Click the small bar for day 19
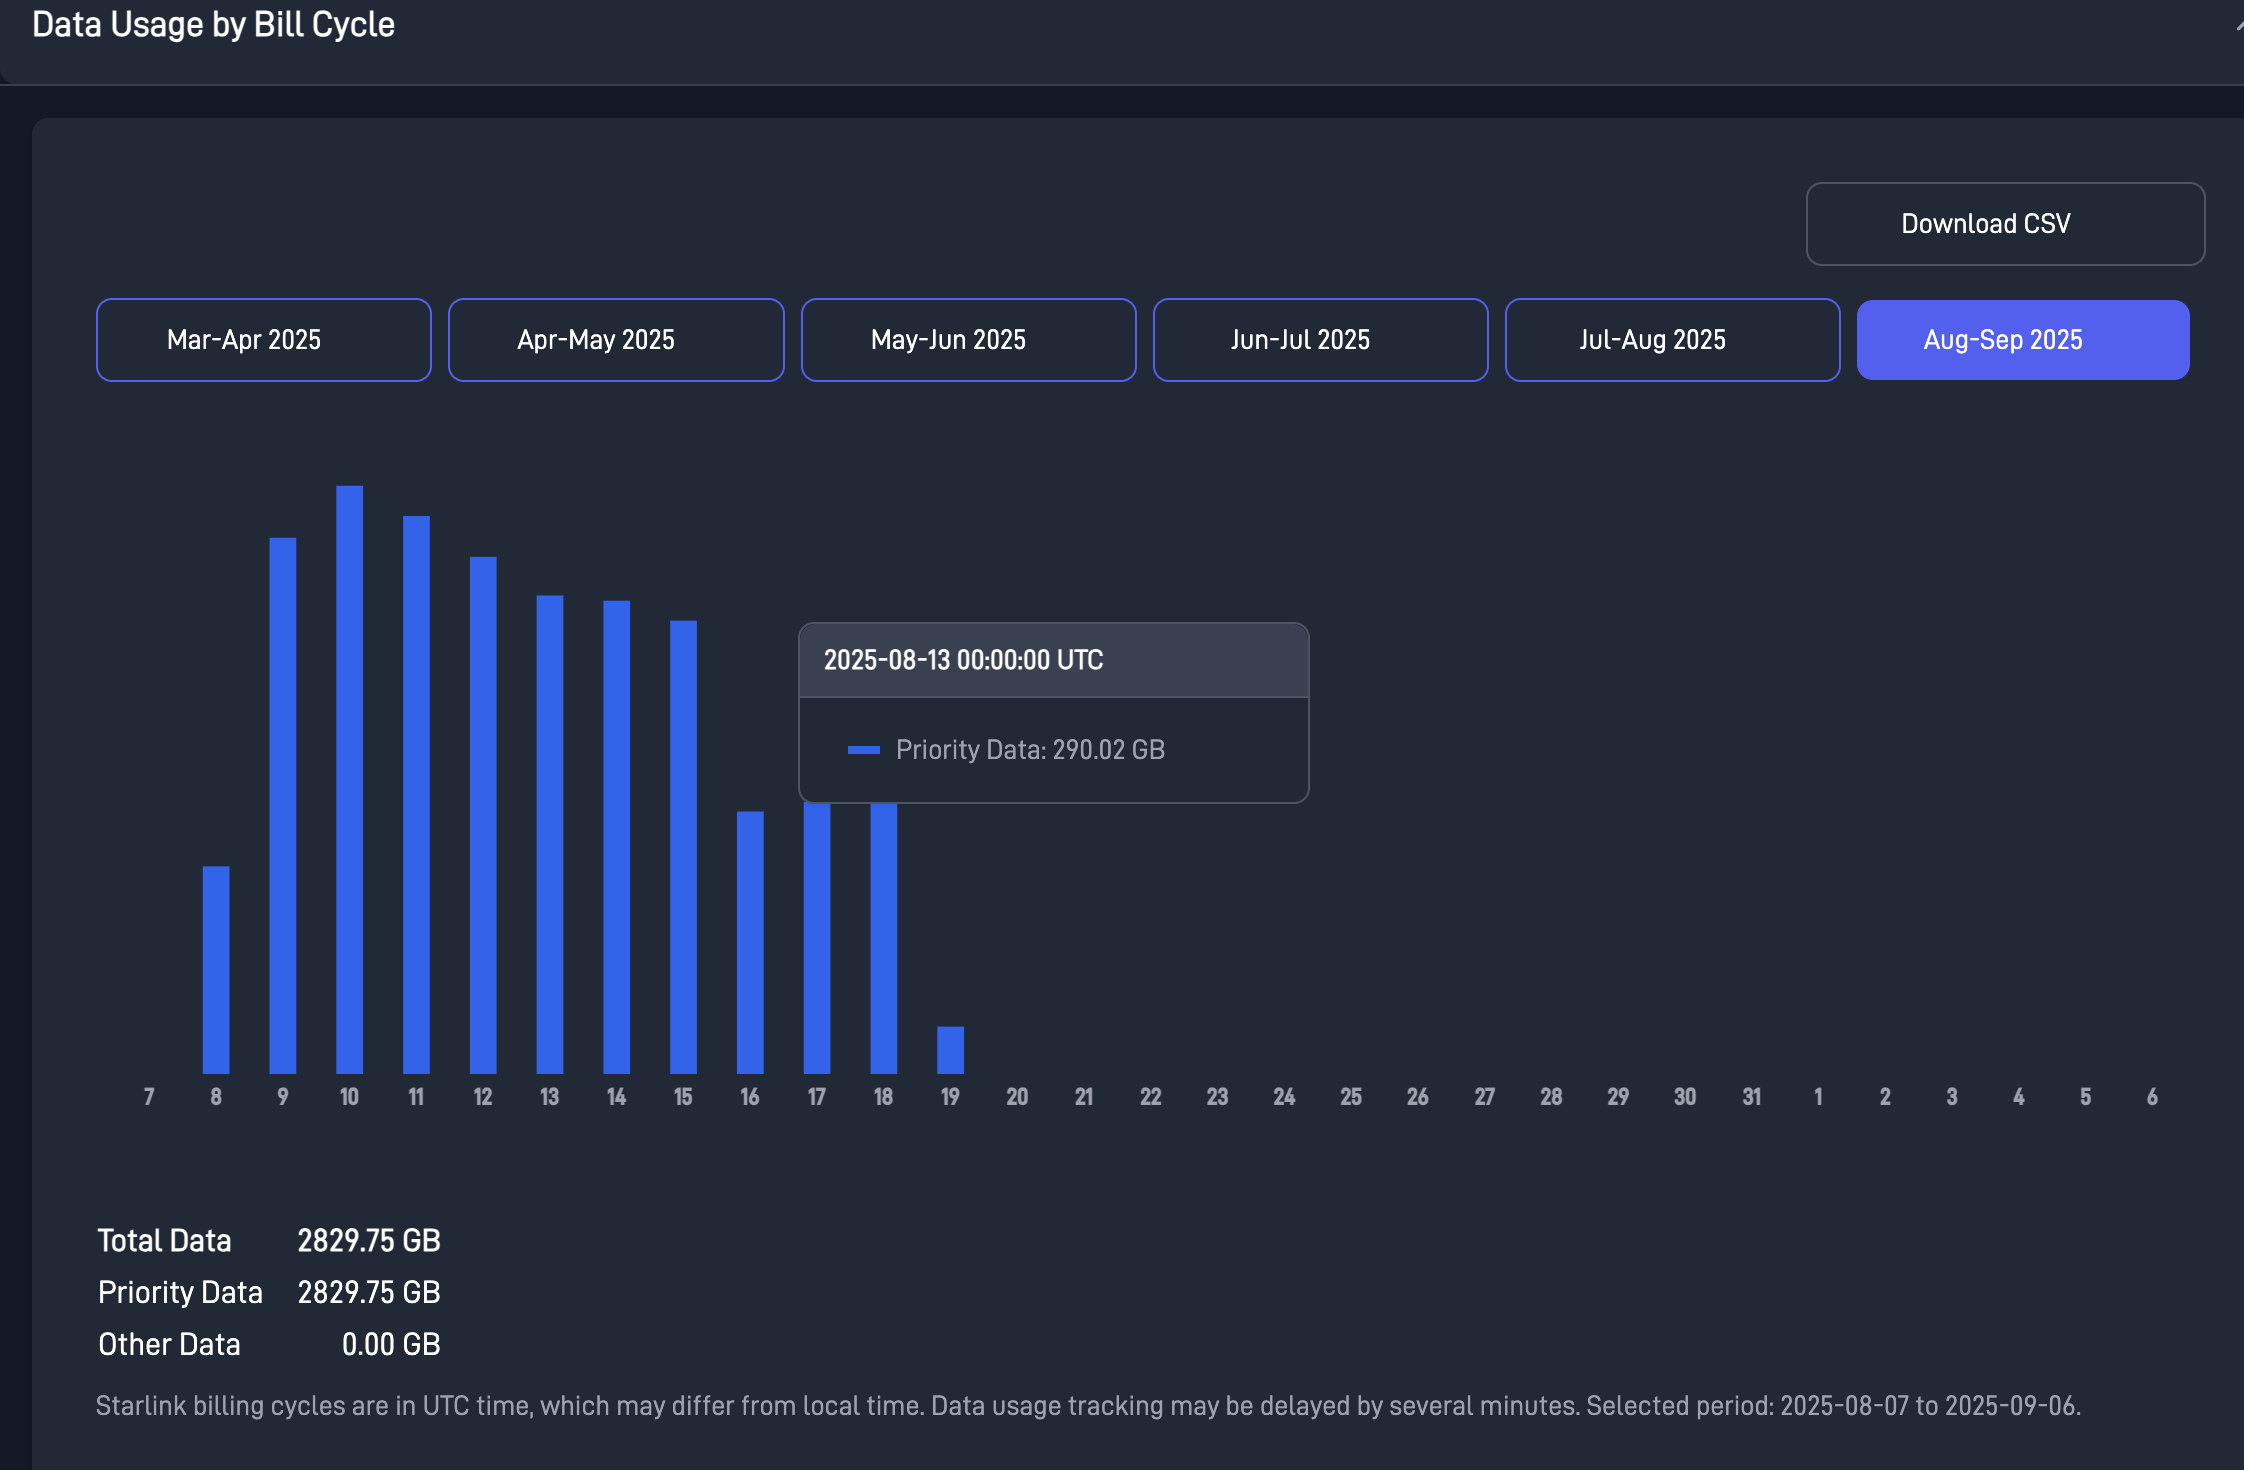 [x=950, y=1050]
